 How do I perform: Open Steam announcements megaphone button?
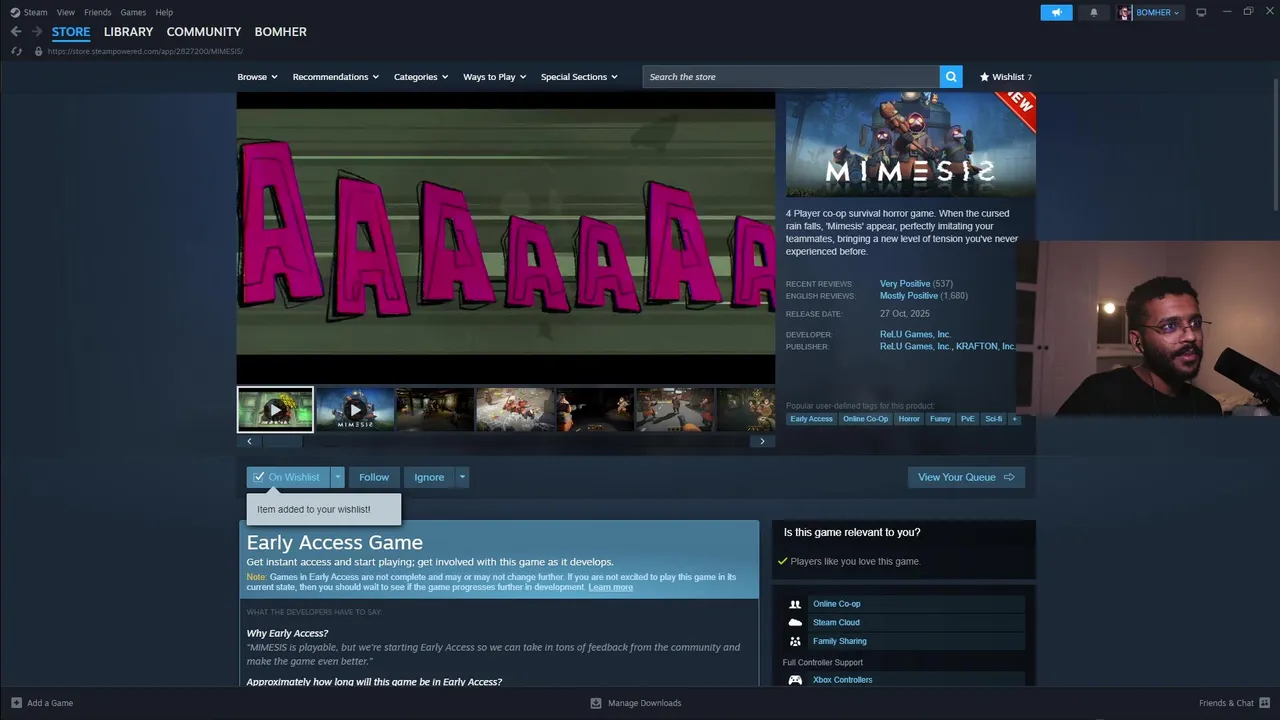click(1056, 12)
